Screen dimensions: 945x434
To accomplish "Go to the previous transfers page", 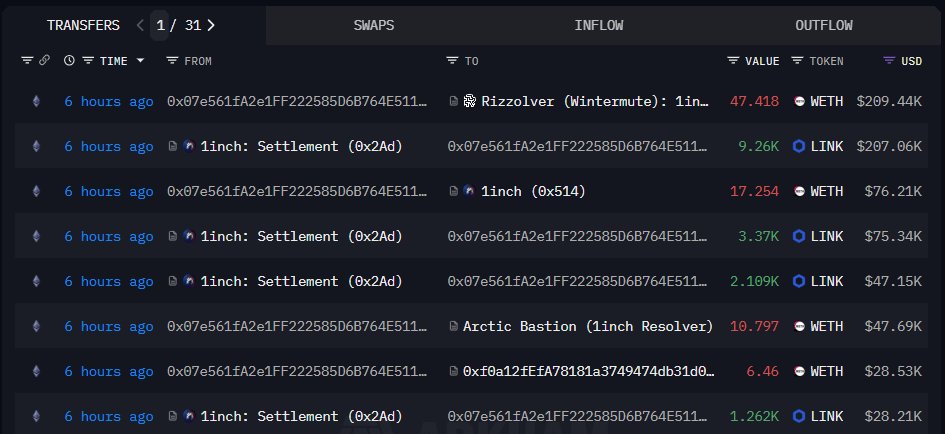I will click(140, 25).
